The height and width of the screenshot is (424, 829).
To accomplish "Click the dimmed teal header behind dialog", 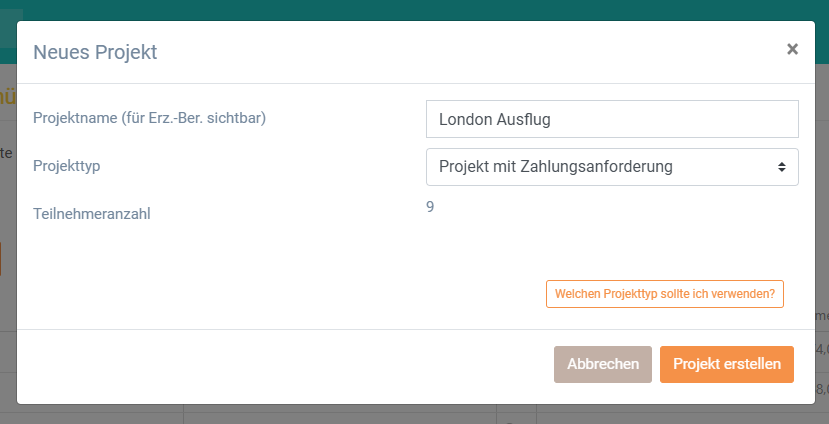I will coord(414,10).
